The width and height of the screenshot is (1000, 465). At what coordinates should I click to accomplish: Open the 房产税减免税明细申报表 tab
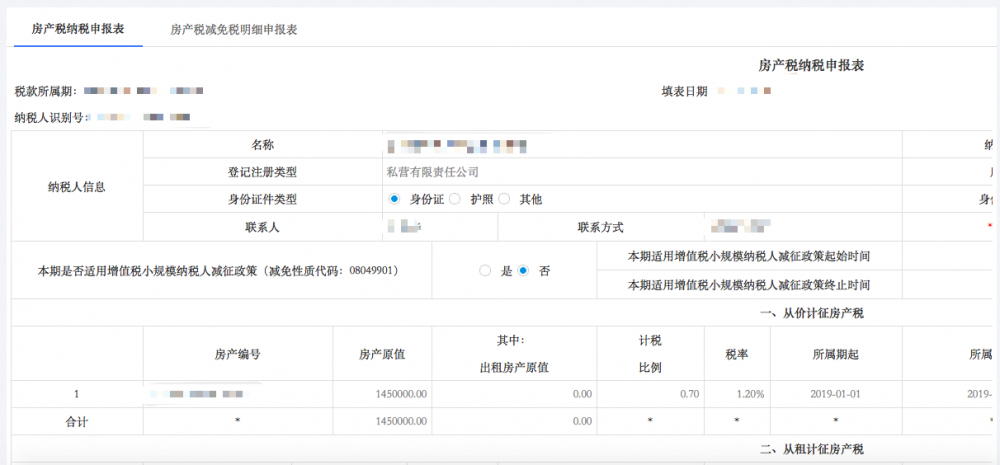pyautogui.click(x=234, y=29)
